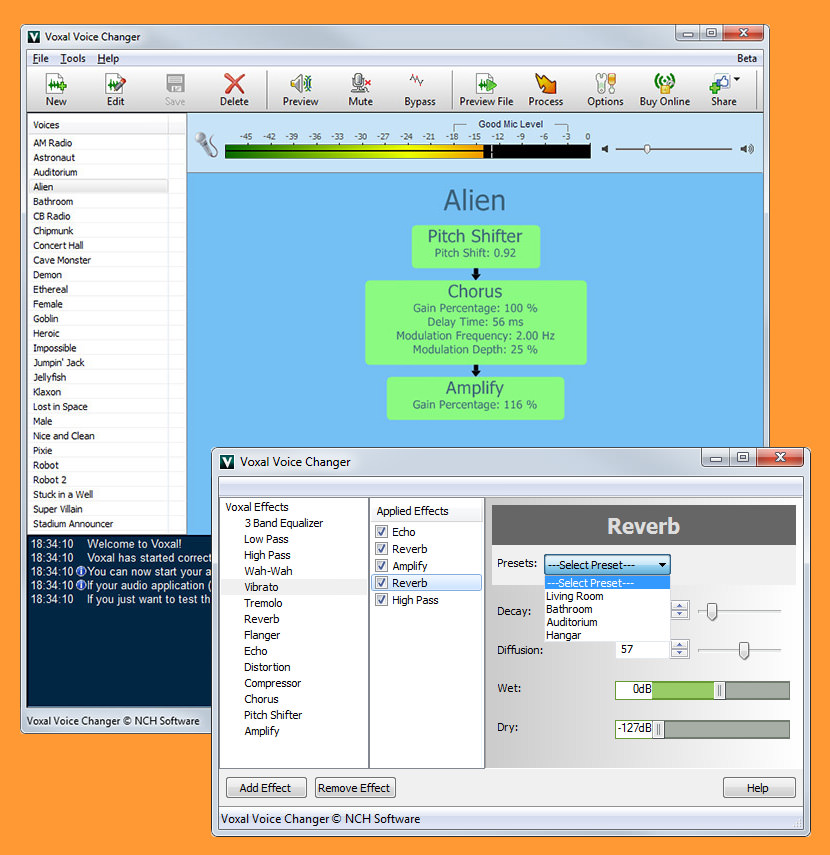Close the Presets combo box
The width and height of the screenshot is (830, 855).
point(607,565)
